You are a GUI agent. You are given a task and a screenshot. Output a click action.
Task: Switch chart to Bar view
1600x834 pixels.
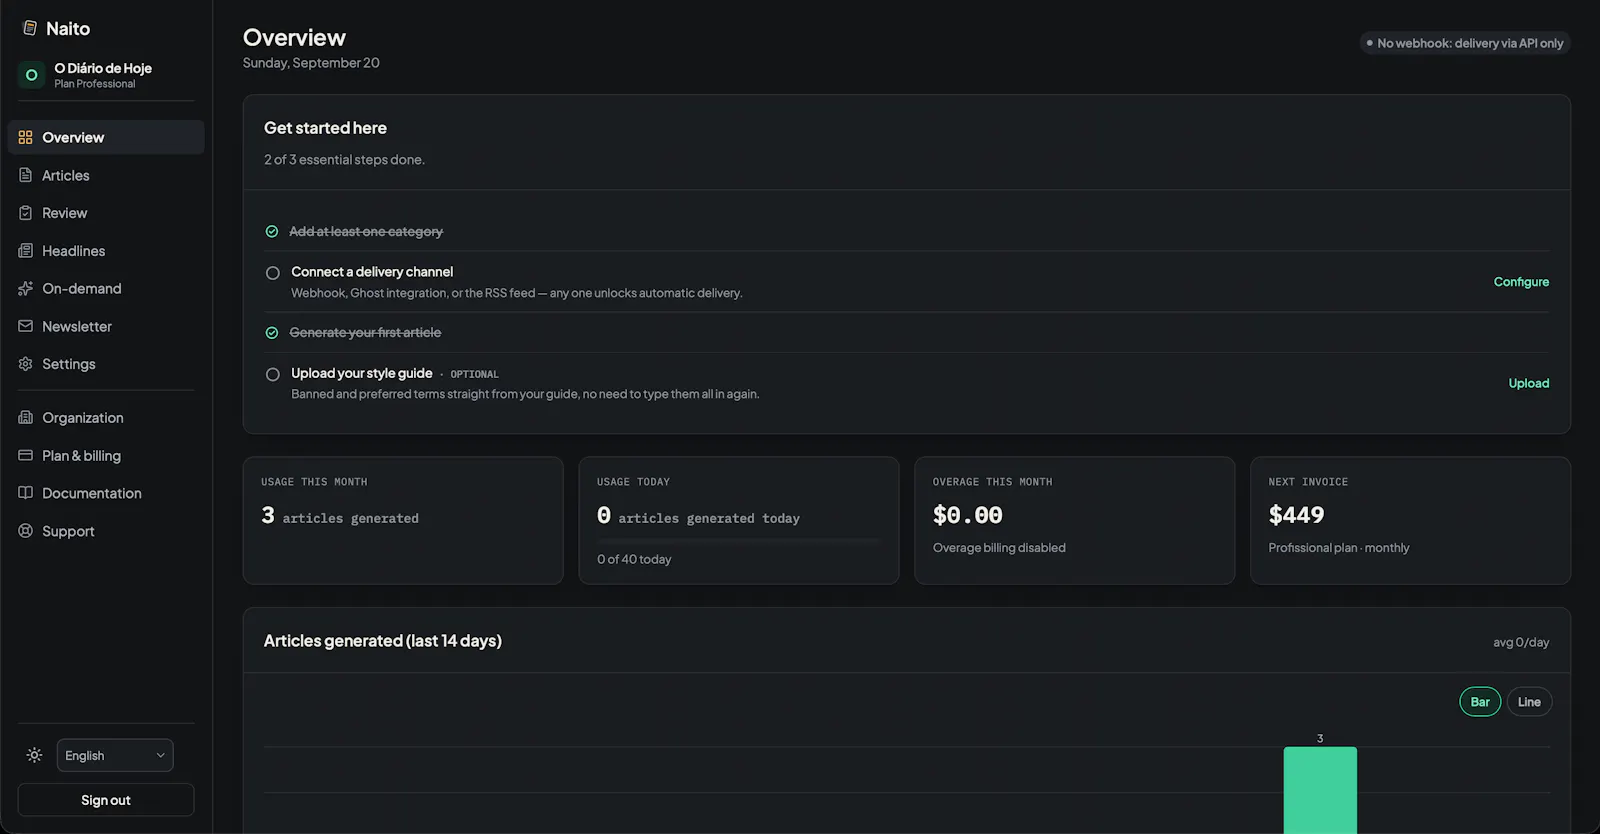click(1480, 702)
